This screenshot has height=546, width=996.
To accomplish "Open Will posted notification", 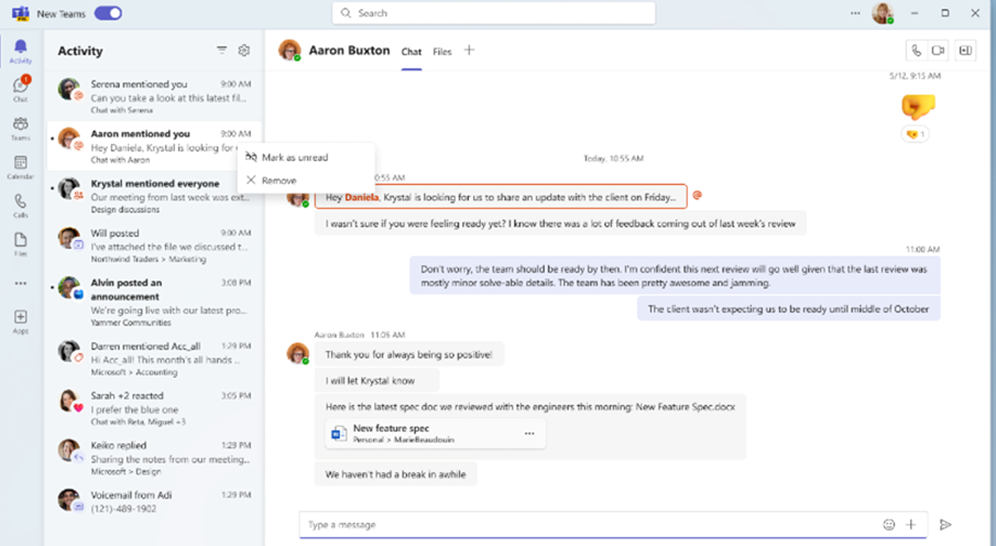I will point(154,245).
